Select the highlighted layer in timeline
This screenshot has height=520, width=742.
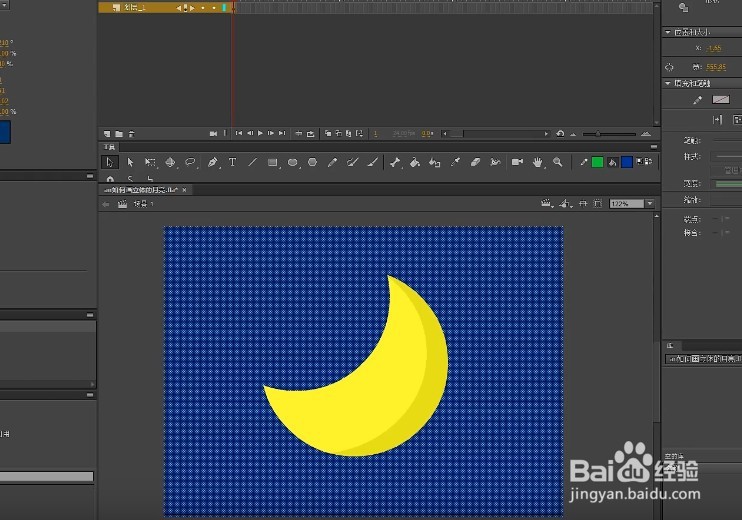pyautogui.click(x=165, y=8)
